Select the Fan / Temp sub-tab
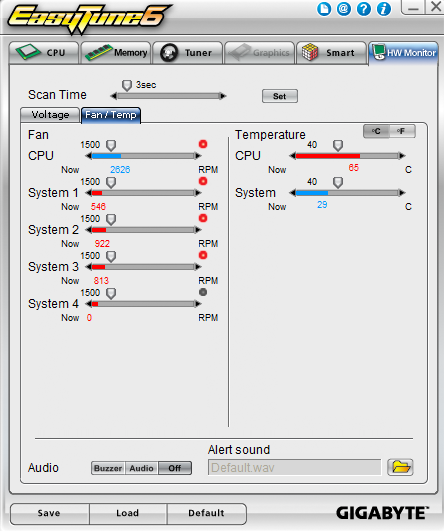 (x=111, y=115)
